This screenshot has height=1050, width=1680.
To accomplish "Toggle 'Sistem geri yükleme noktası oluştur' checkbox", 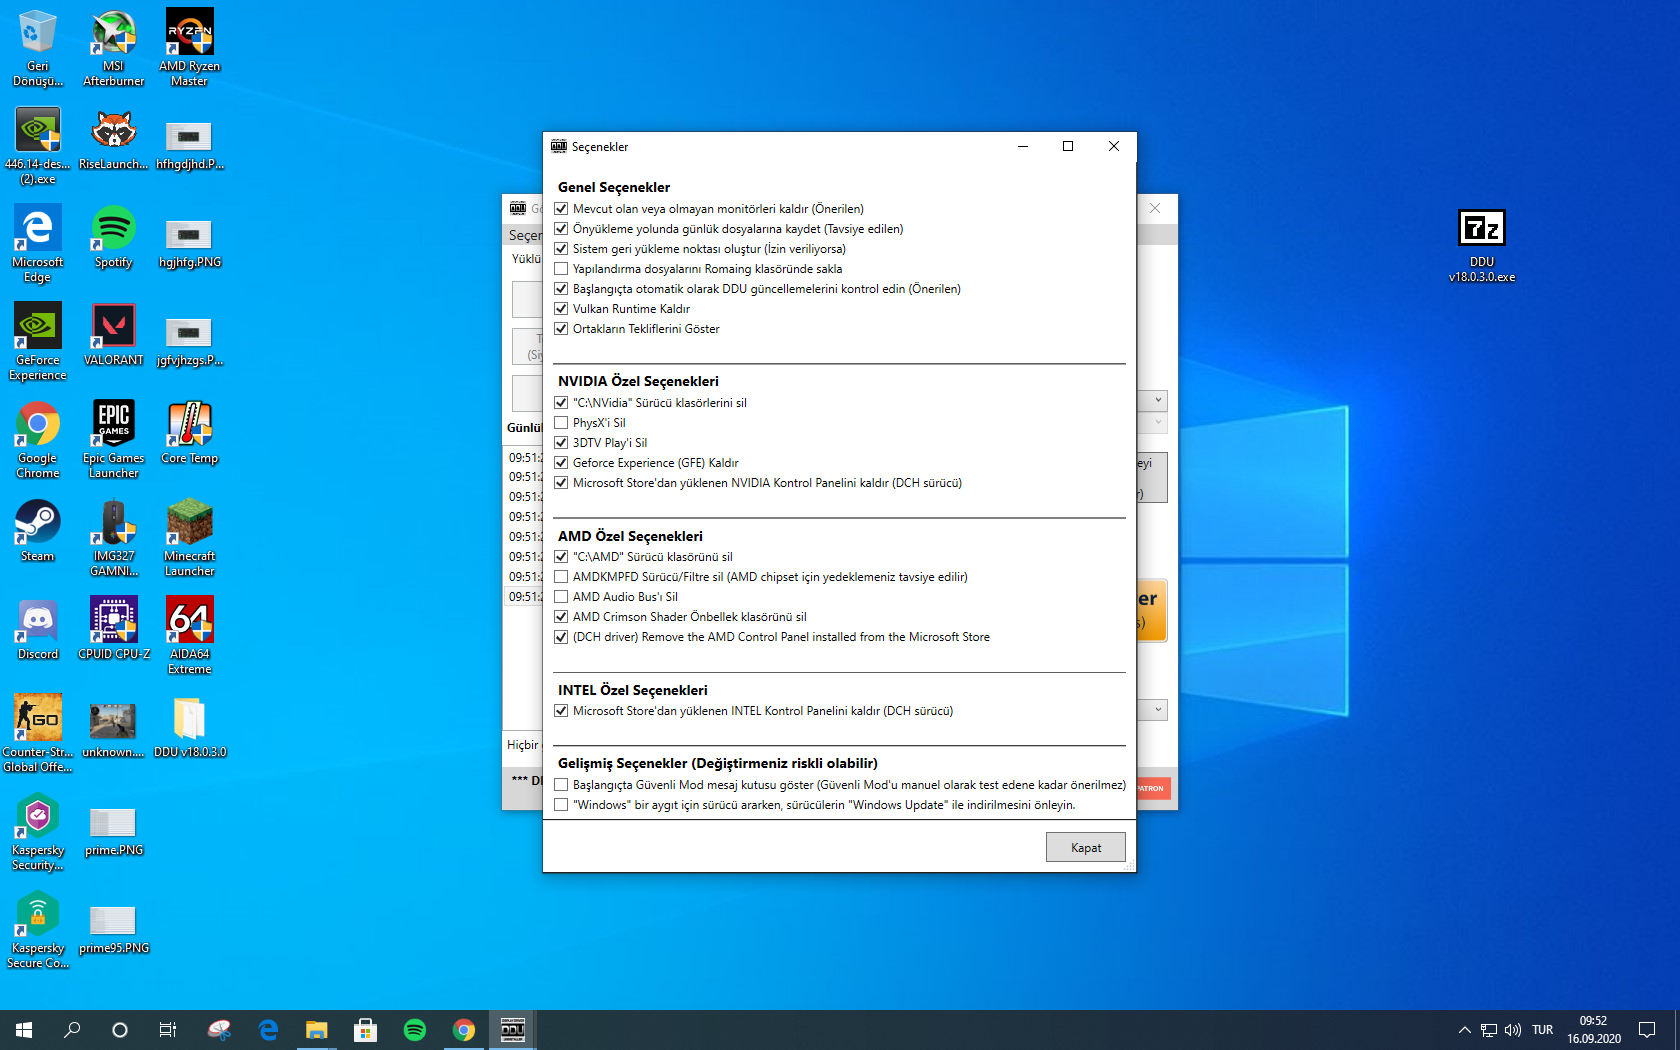I will pyautogui.click(x=561, y=249).
